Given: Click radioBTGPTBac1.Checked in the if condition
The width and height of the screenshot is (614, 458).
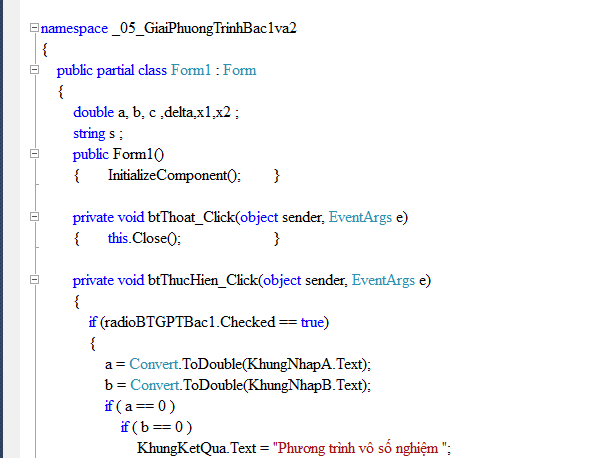Looking at the screenshot, I should coord(190,322).
